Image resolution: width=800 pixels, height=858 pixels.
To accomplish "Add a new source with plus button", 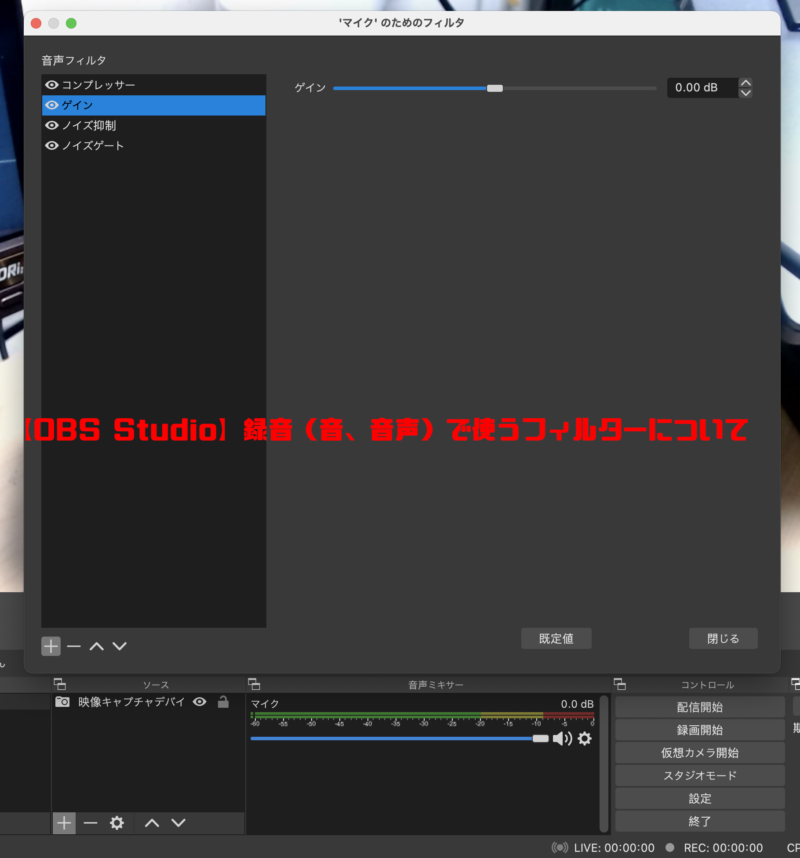I will pyautogui.click(x=64, y=822).
